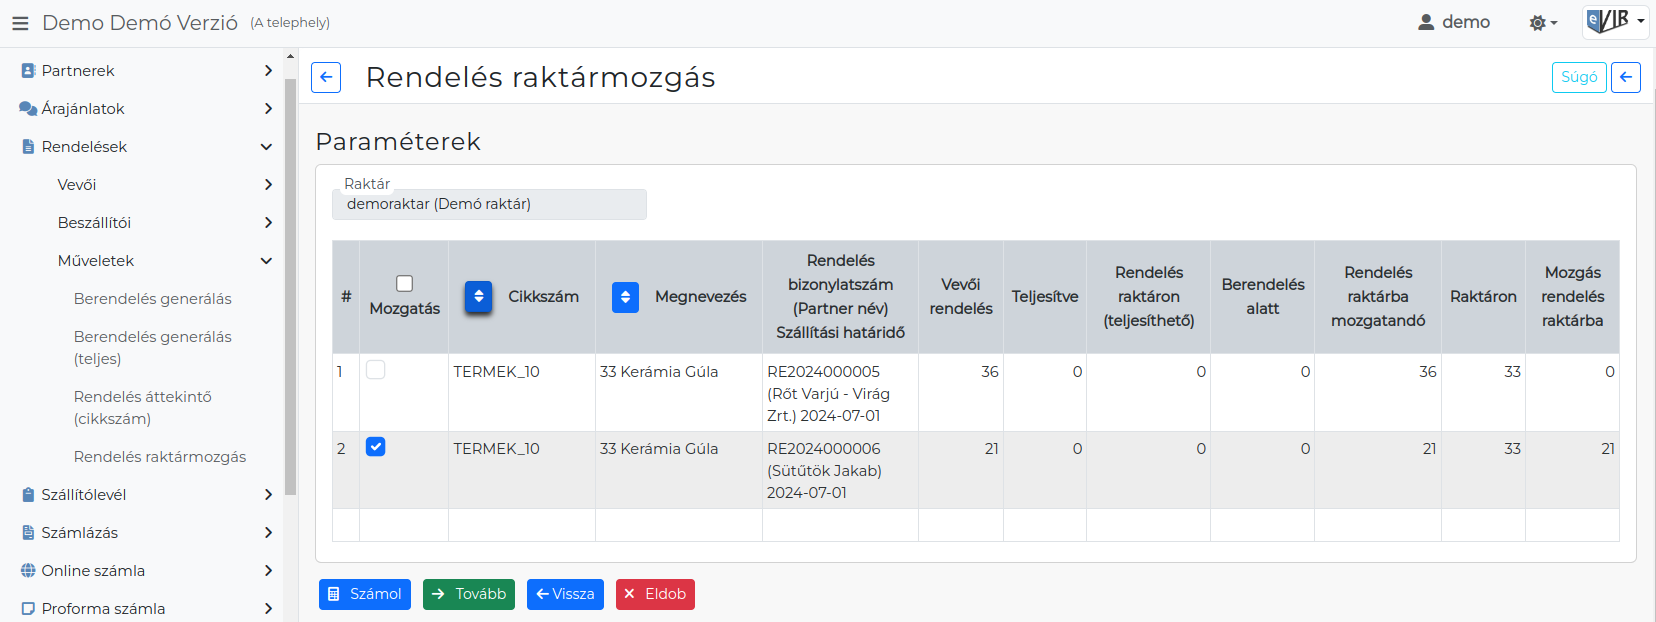The image size is (1656, 622).
Task: Uncheck the row 2 RE2024000006 checkbox
Action: tap(376, 447)
